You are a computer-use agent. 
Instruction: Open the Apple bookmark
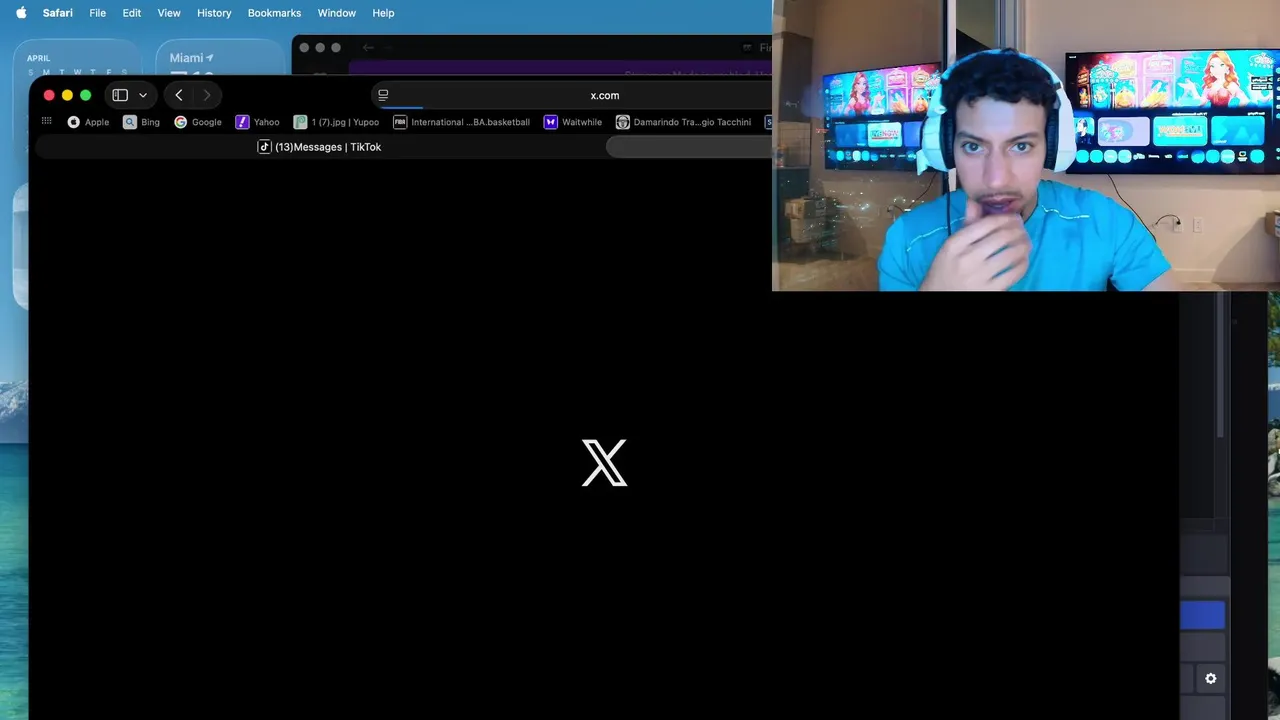click(x=88, y=122)
